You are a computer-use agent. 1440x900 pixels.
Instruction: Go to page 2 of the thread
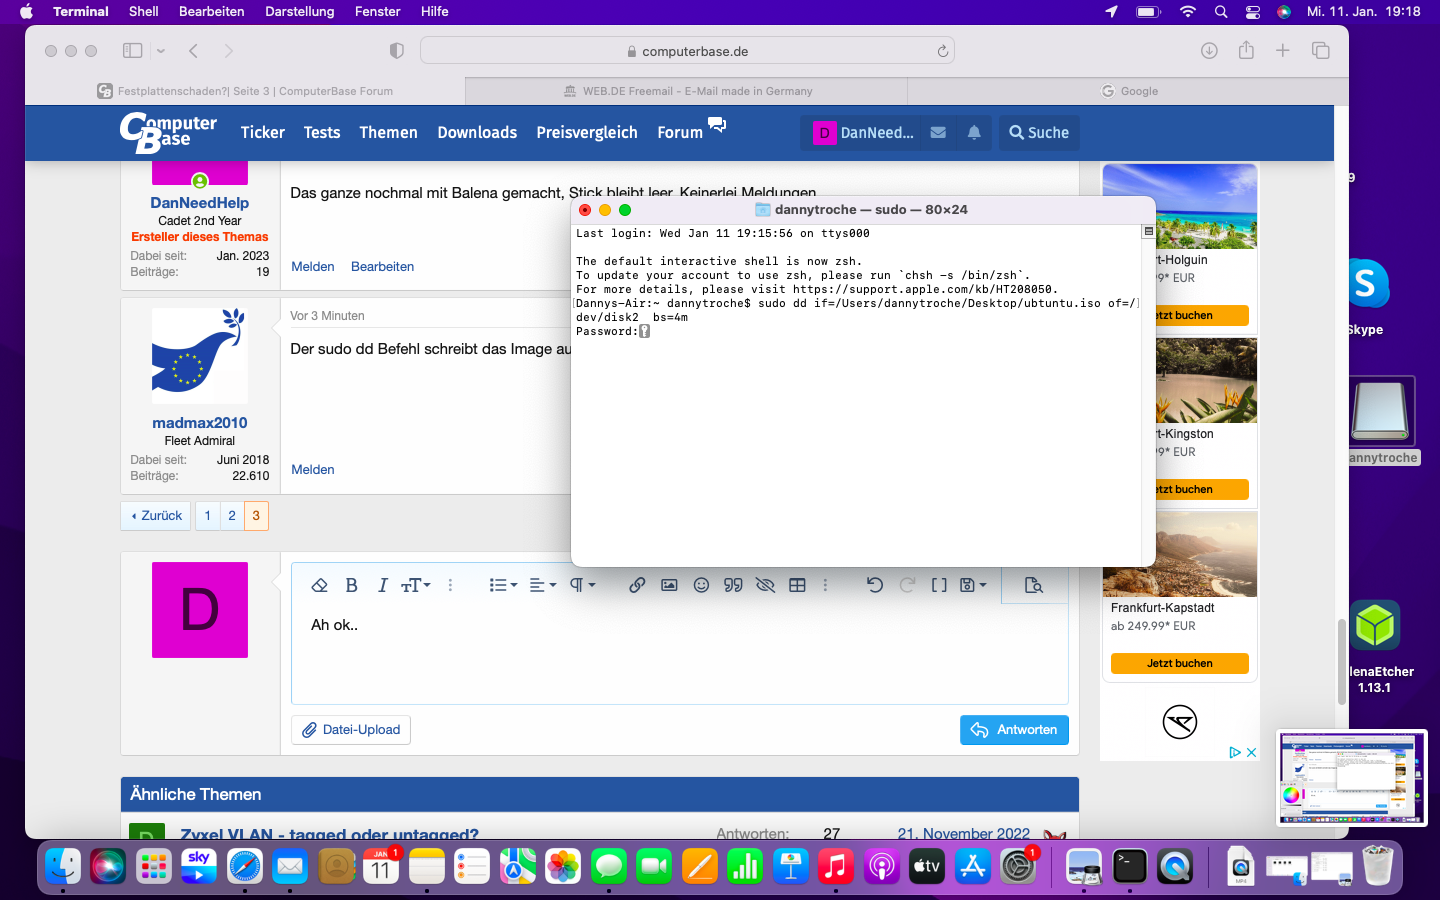pyautogui.click(x=232, y=516)
